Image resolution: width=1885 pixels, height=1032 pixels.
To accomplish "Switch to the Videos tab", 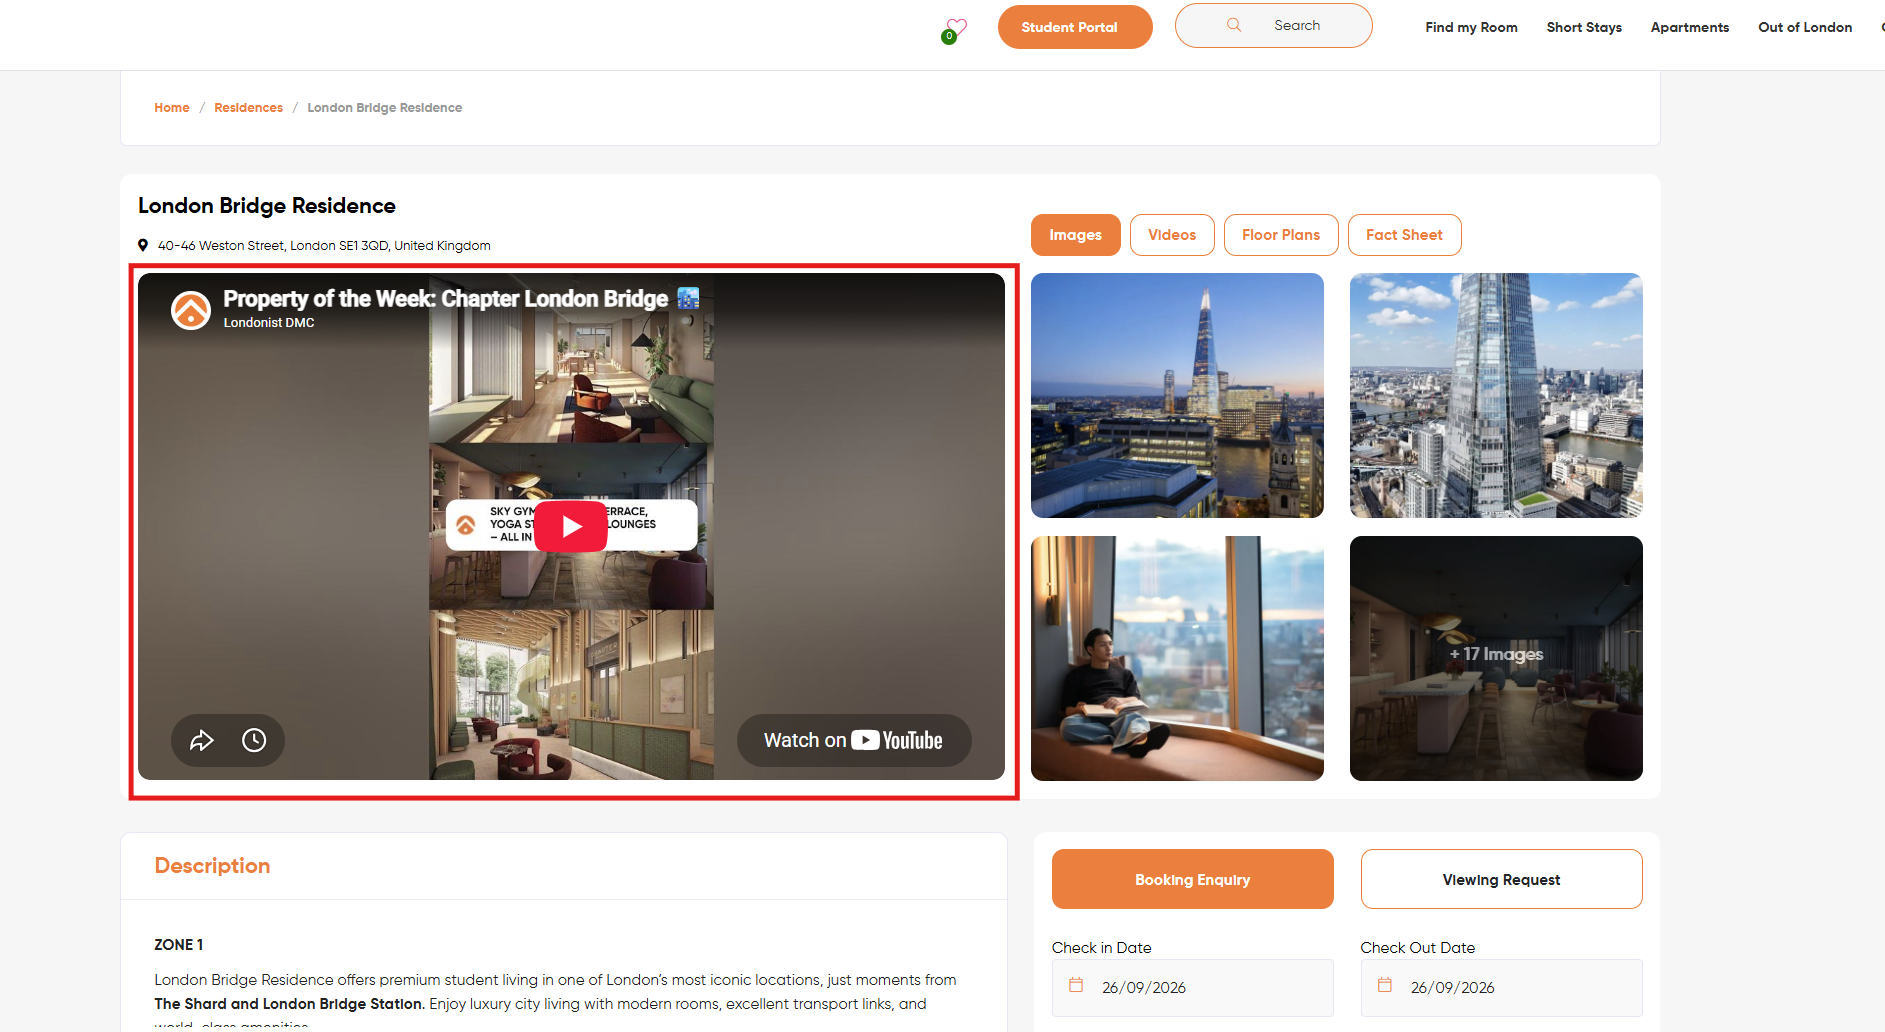I will 1172,235.
